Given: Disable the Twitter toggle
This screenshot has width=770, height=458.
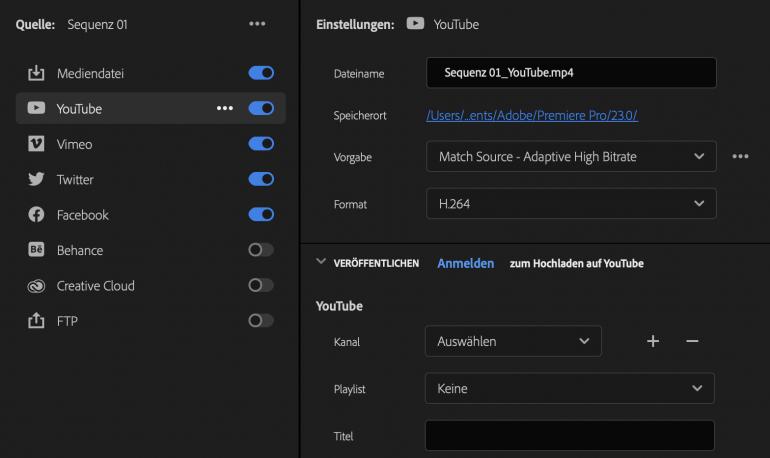Looking at the screenshot, I should click(261, 179).
